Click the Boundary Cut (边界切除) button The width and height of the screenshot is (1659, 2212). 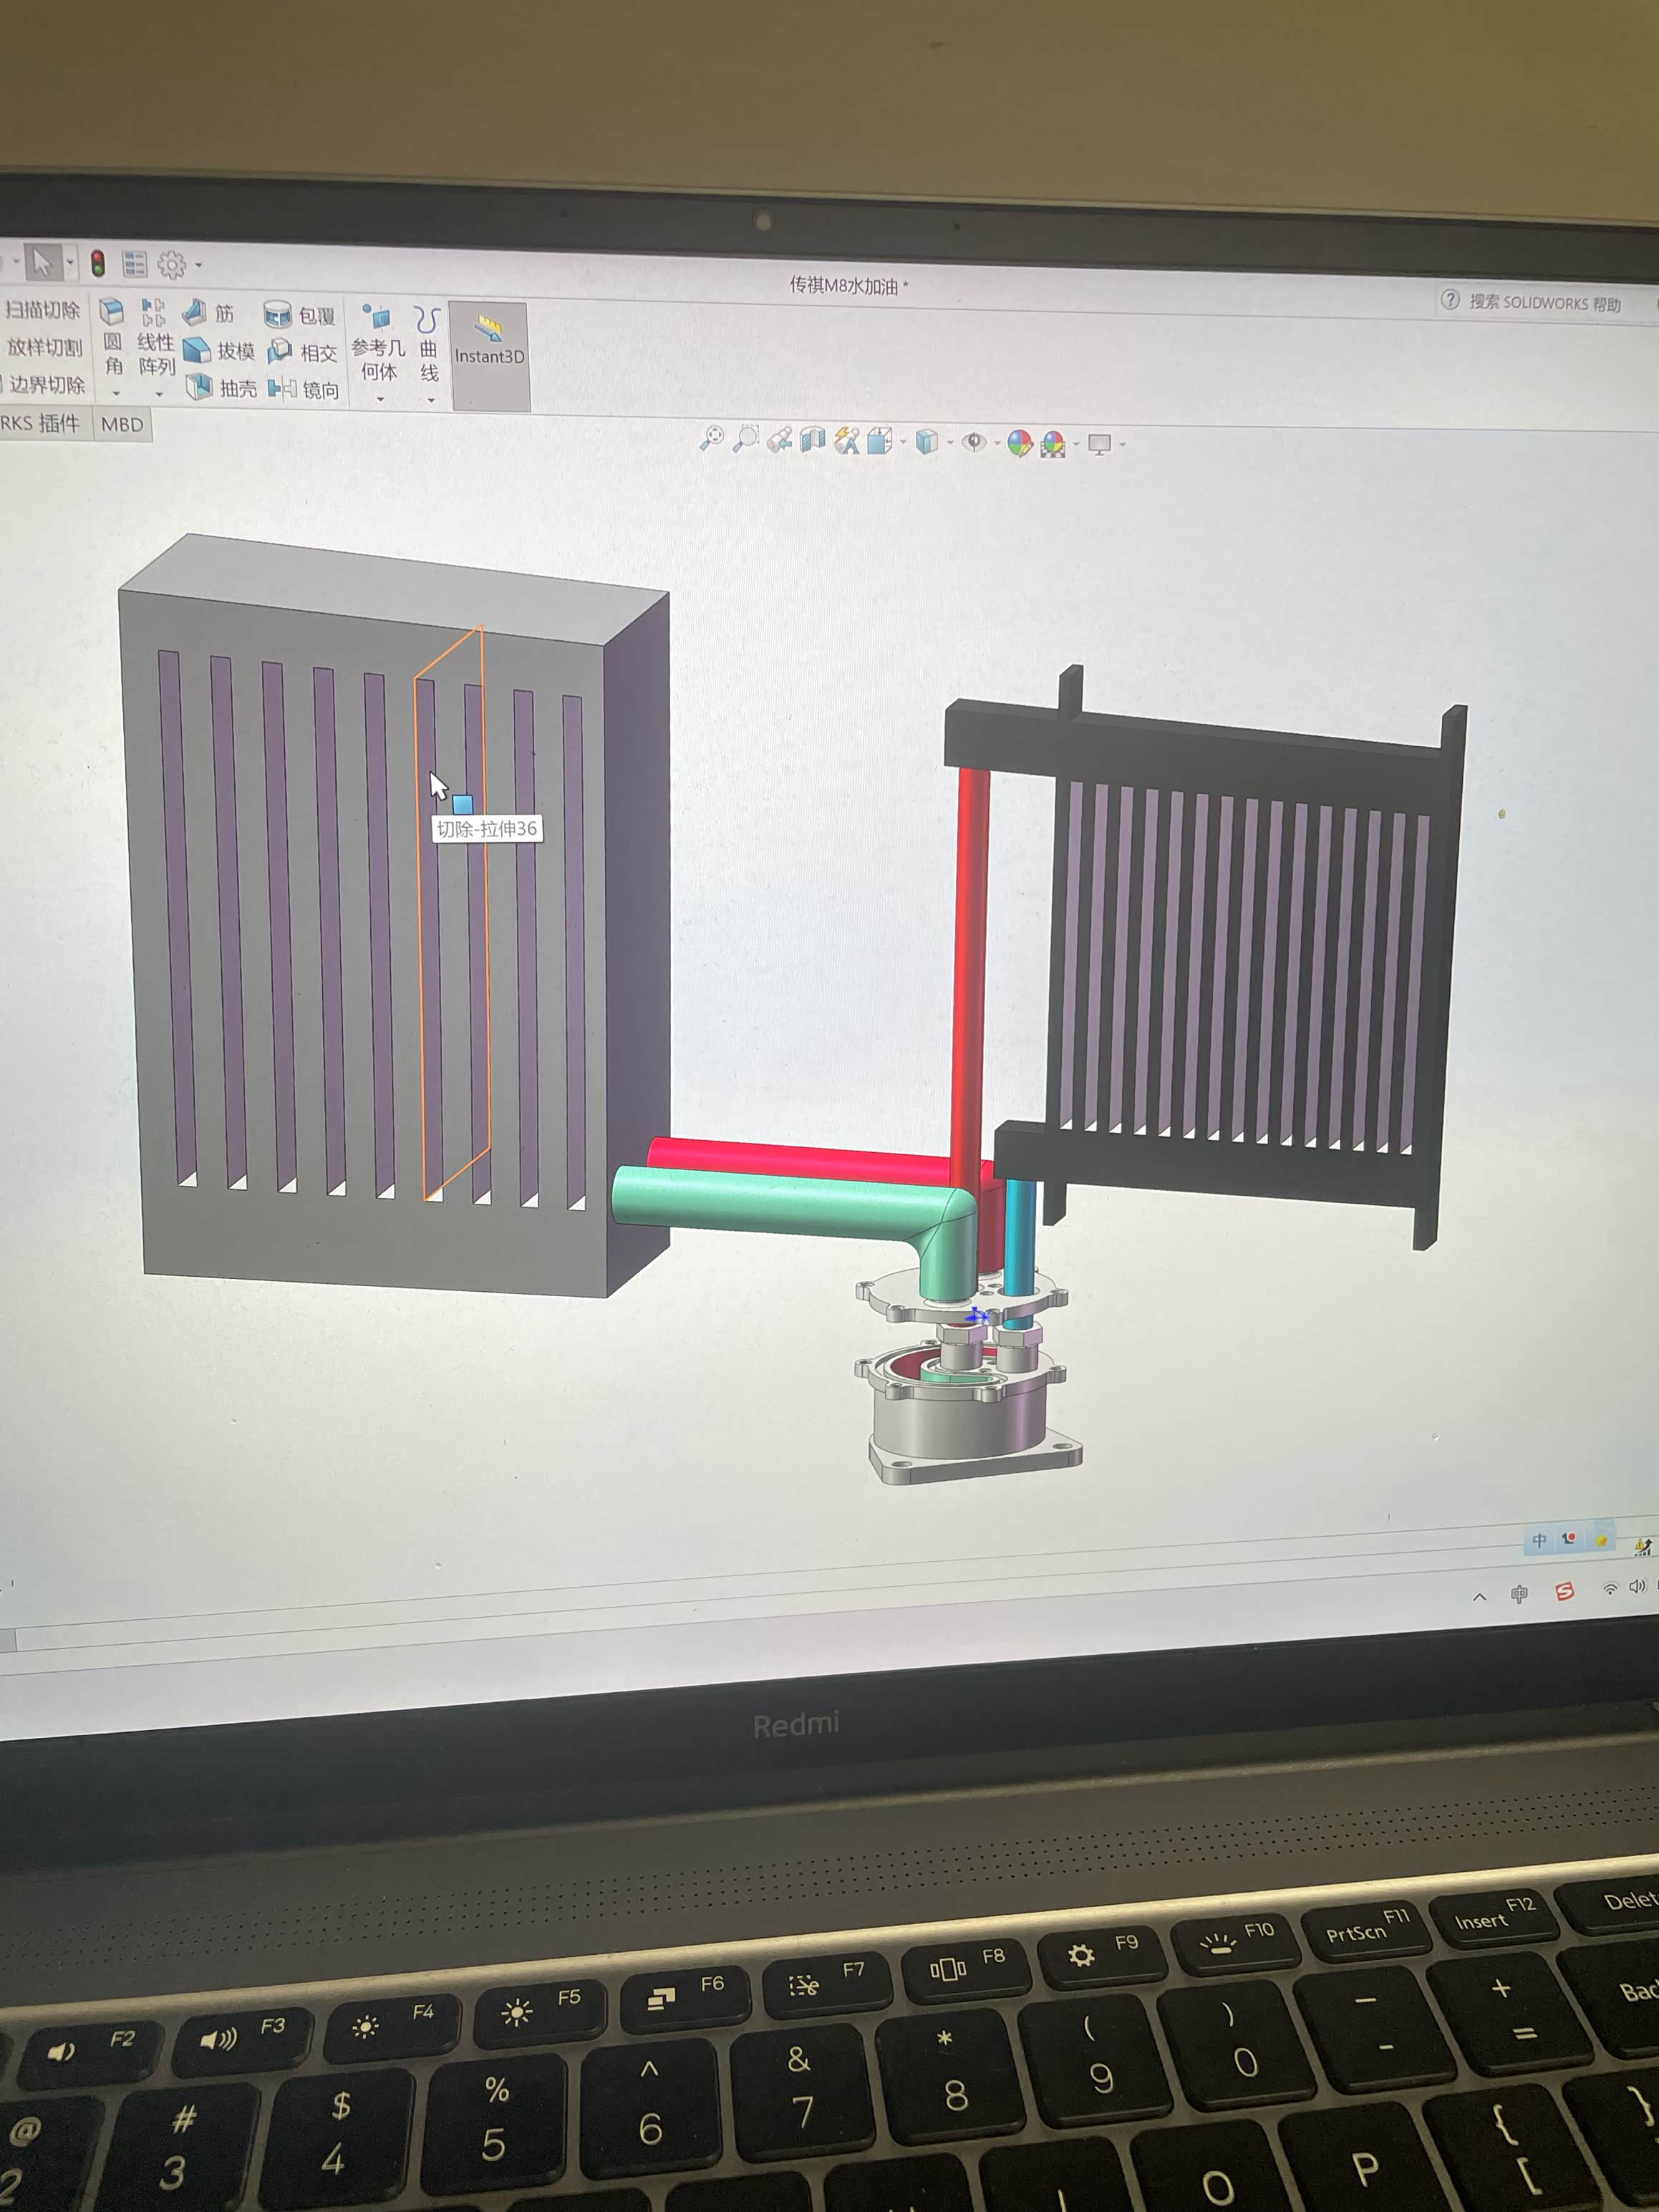(46, 385)
